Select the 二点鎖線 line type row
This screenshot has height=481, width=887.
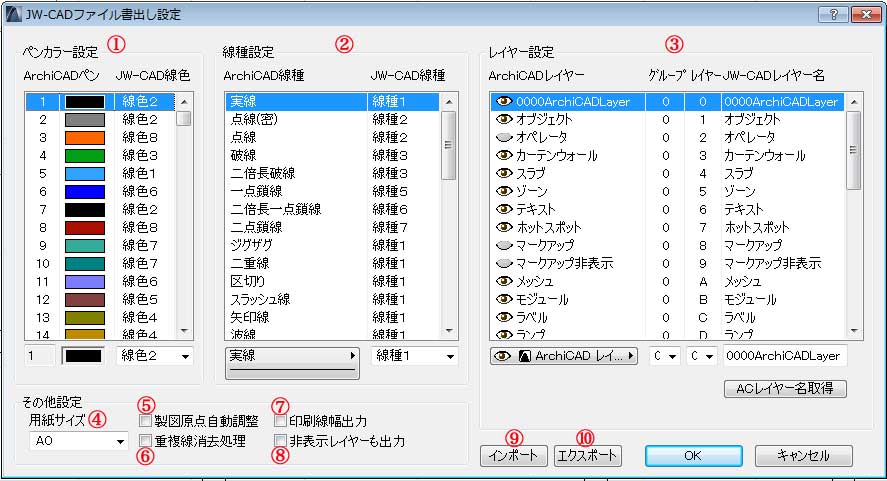[332, 227]
